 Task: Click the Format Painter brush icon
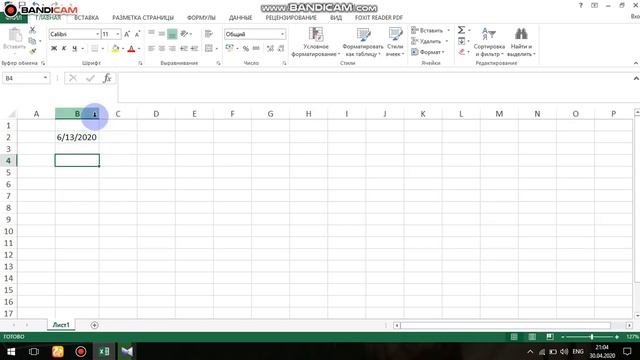pyautogui.click(x=33, y=51)
